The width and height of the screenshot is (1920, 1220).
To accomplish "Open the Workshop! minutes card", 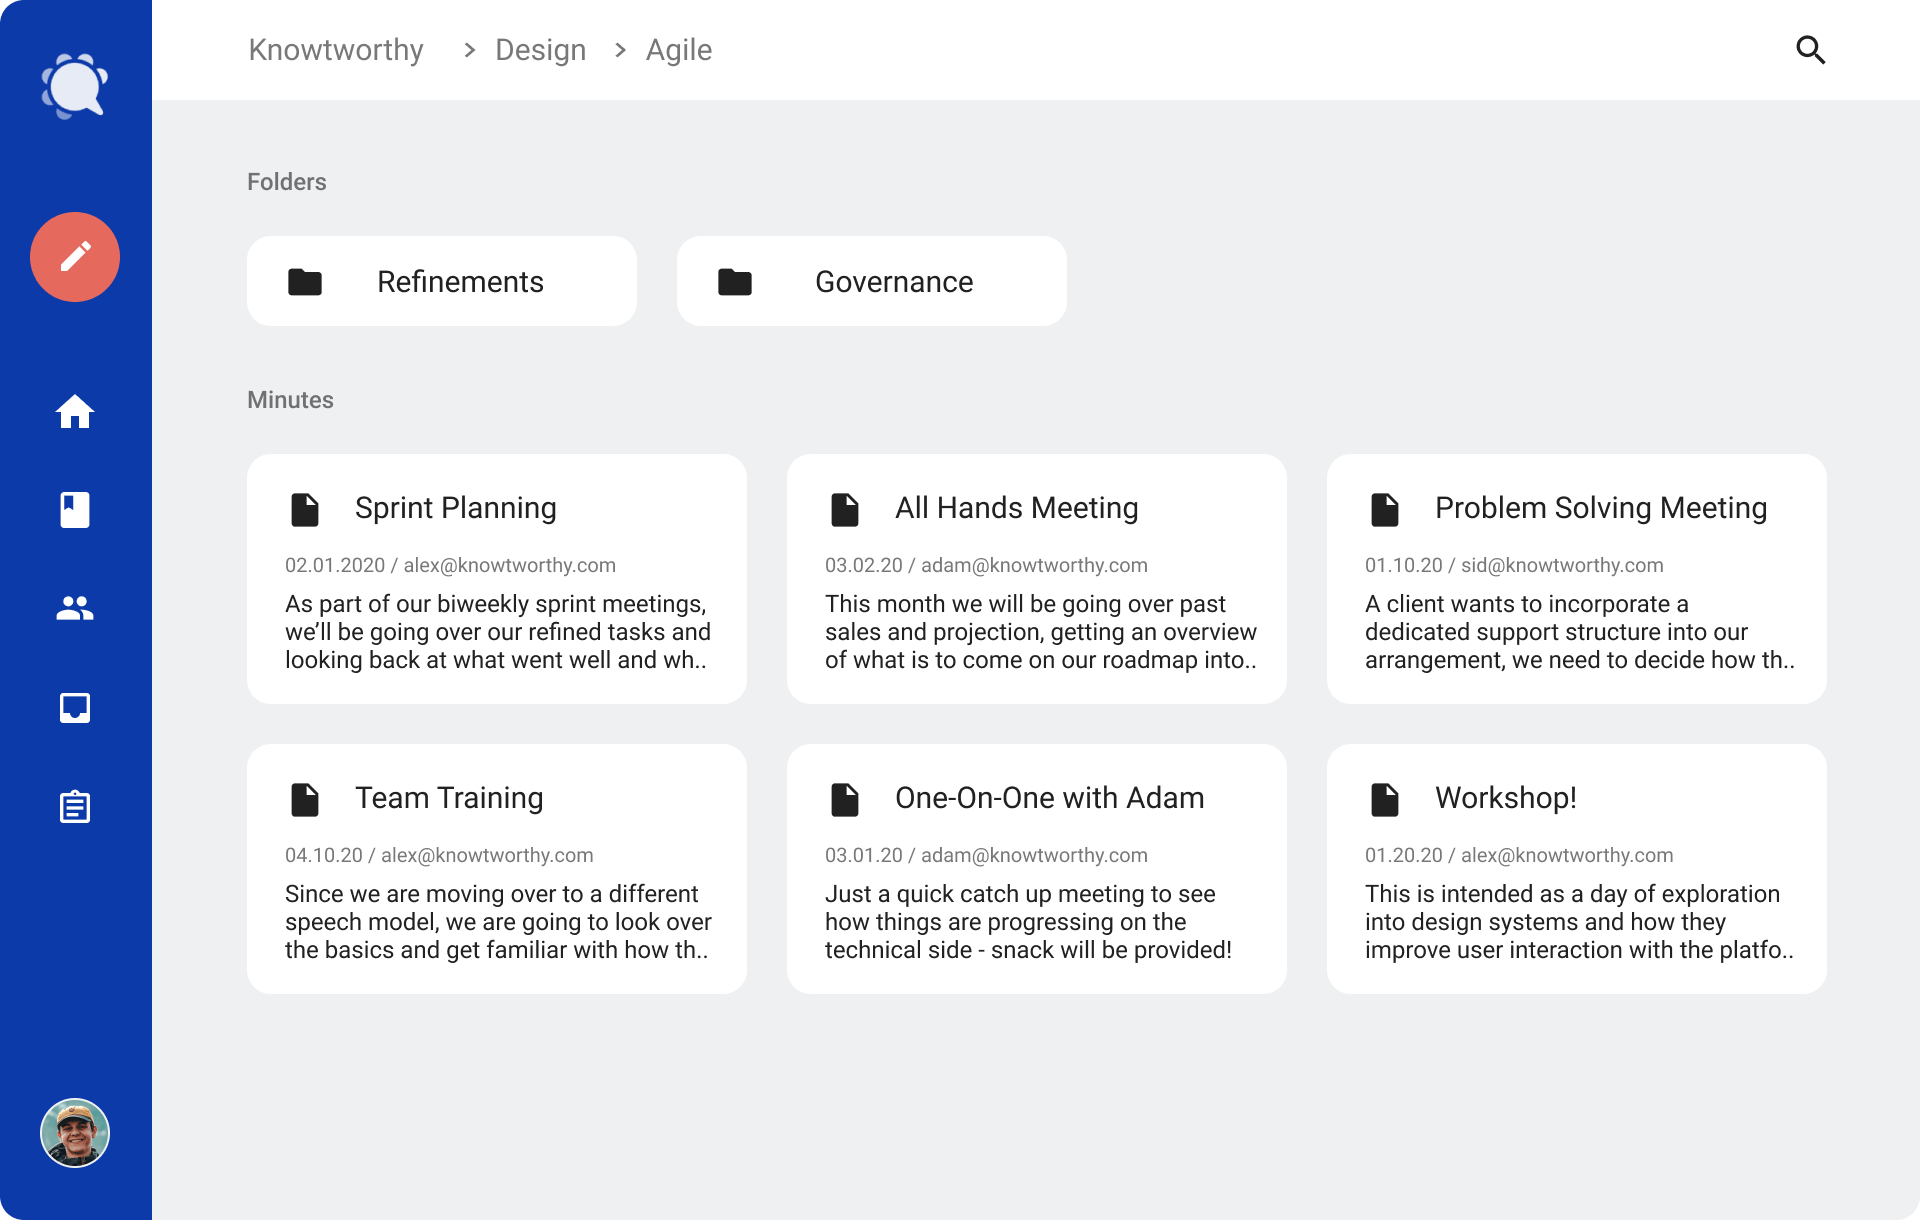I will click(x=1577, y=868).
